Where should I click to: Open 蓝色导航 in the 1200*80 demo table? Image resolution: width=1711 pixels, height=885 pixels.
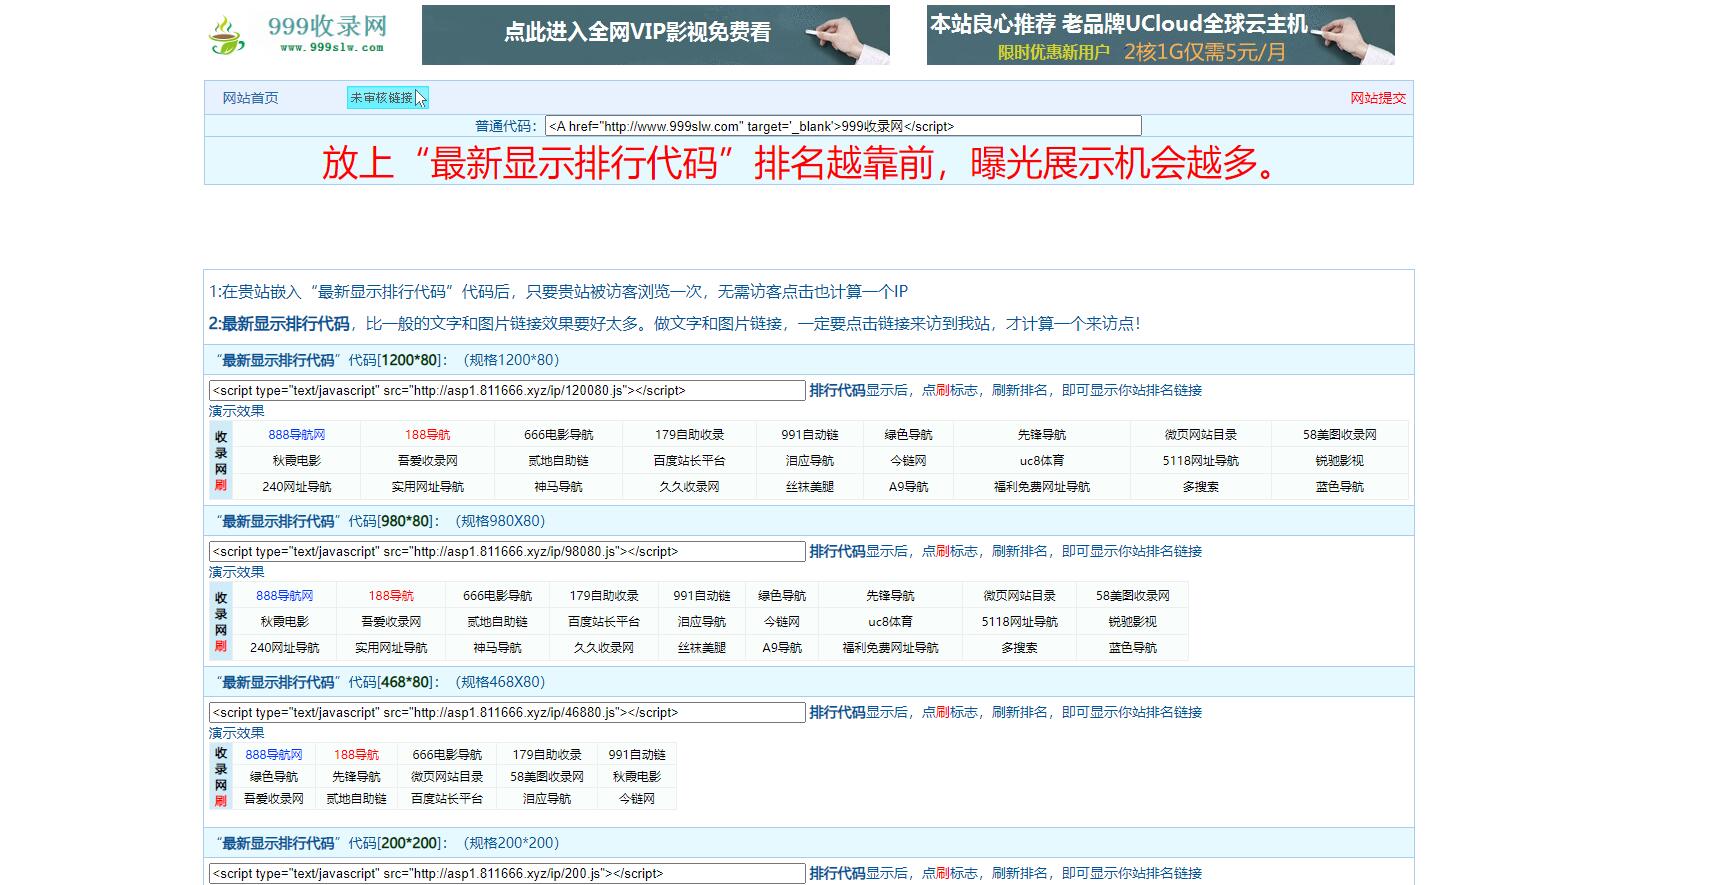tap(1340, 487)
